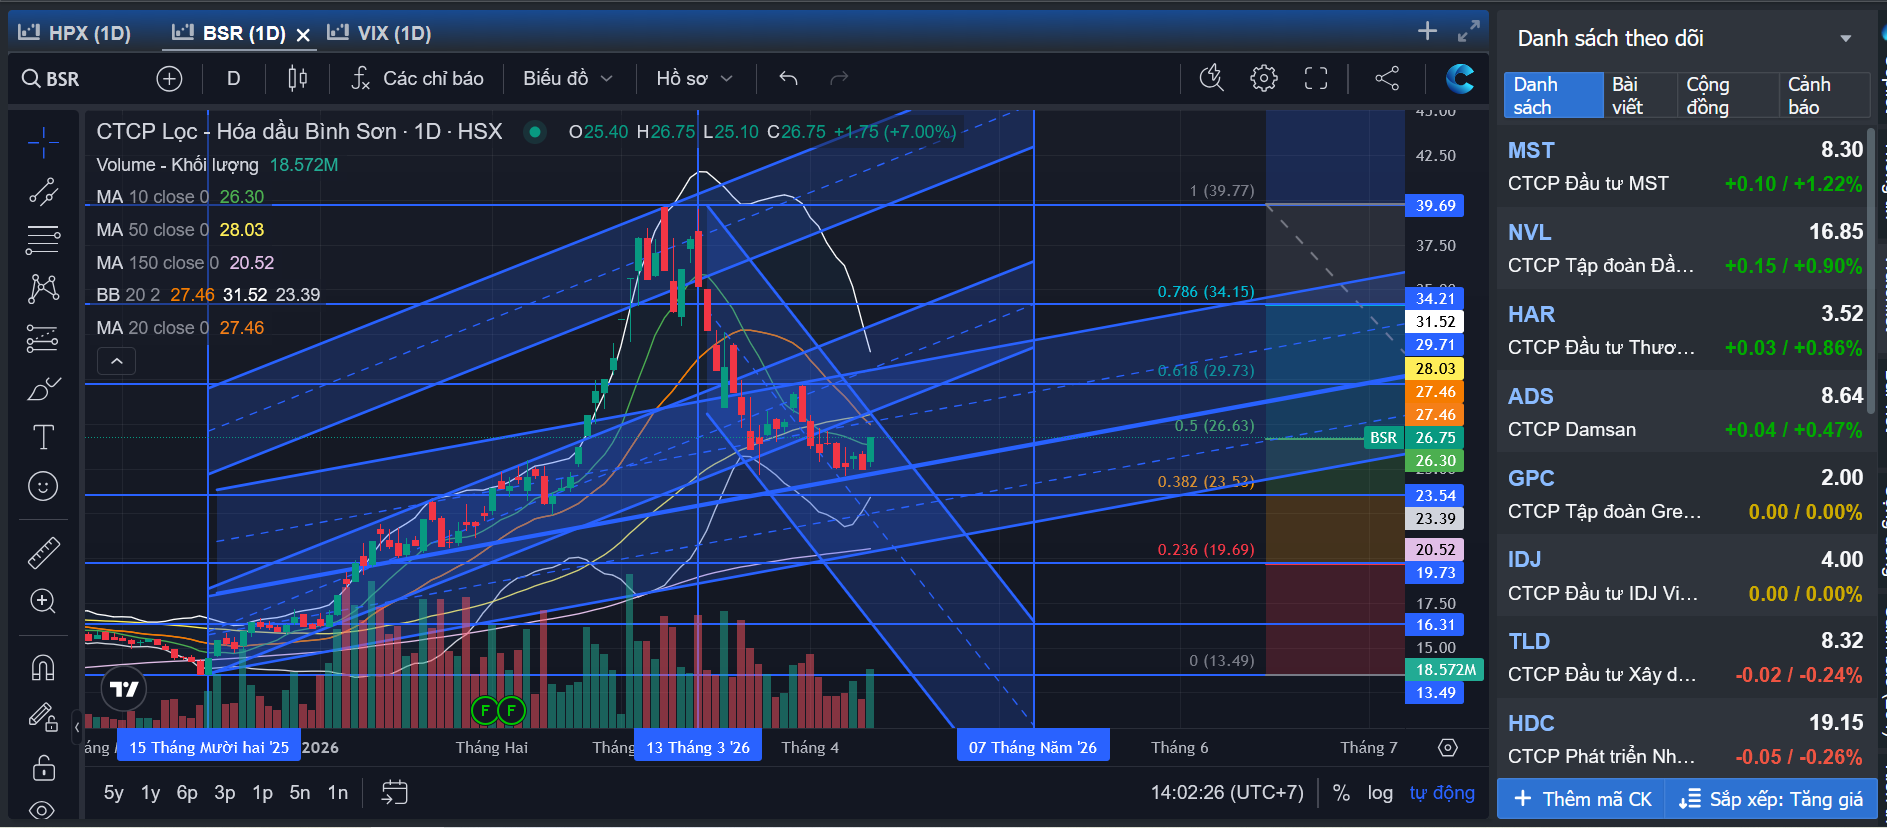Image resolution: width=1887 pixels, height=828 pixels.
Task: Toggle stay-in-drawing-mode pencil lock
Action: 43,717
